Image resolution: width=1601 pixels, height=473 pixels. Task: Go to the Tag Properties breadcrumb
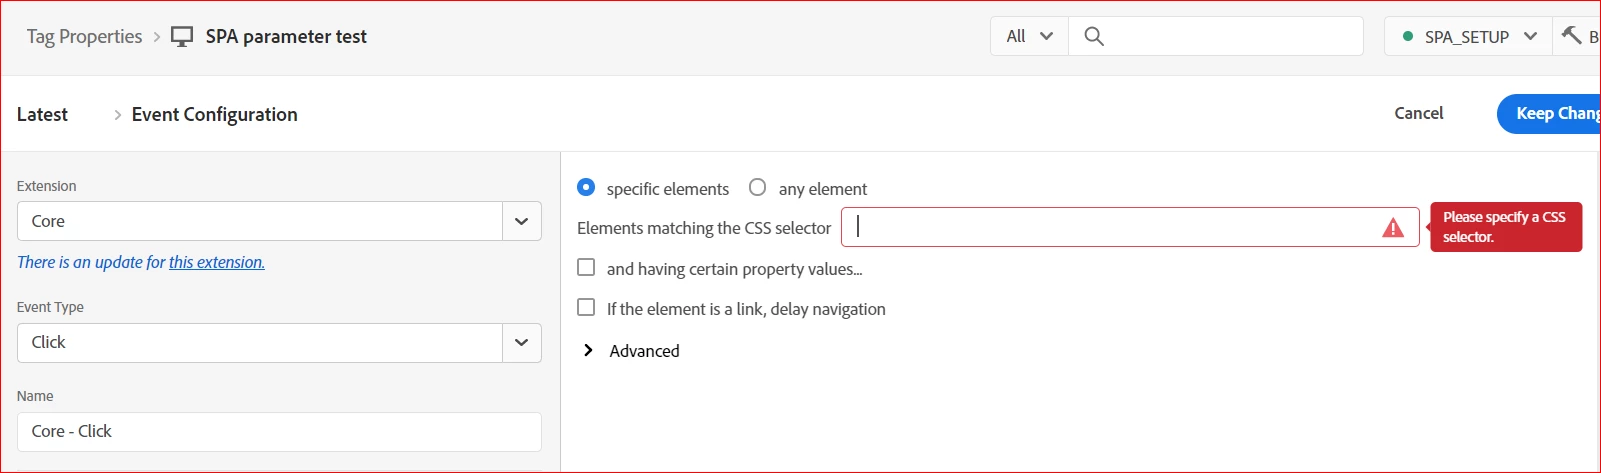tap(84, 37)
